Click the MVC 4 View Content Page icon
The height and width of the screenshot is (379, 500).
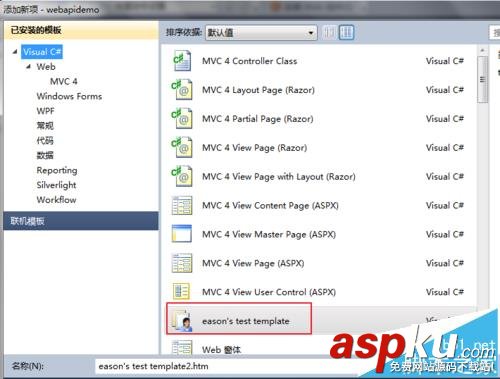click(182, 205)
